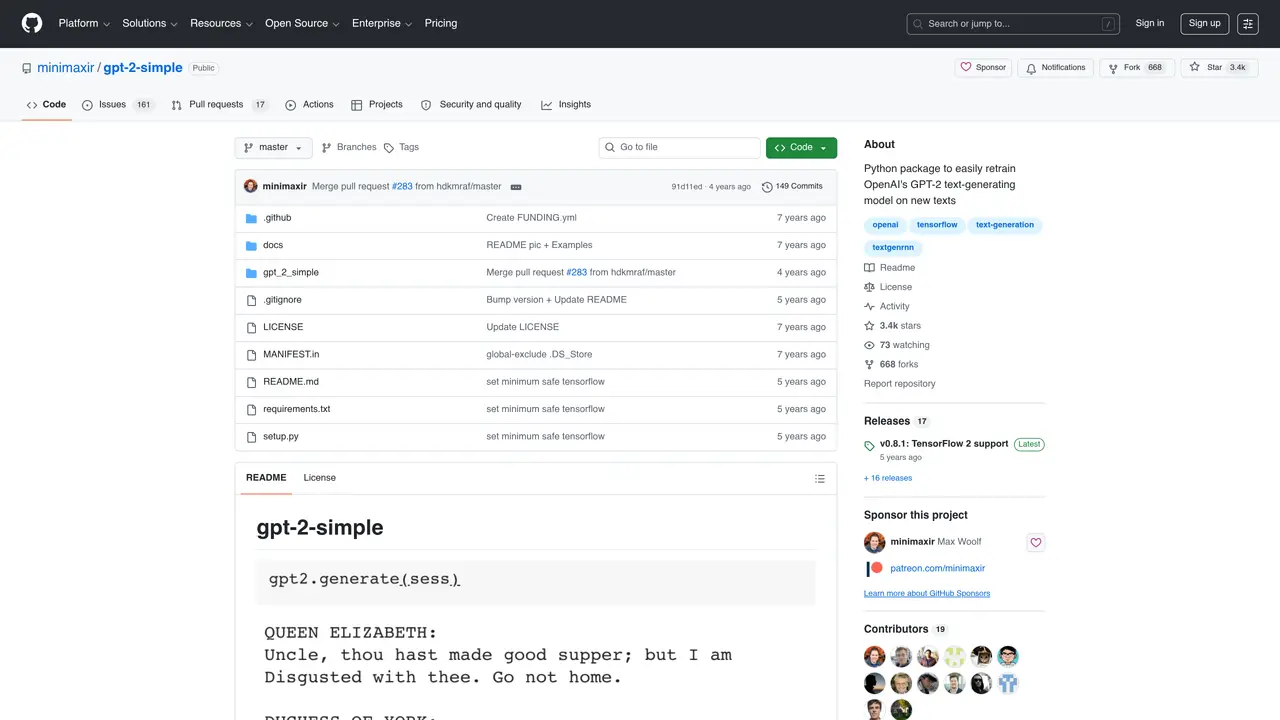The image size is (1280, 720).
Task: Click the commit history clock icon
Action: click(x=767, y=187)
